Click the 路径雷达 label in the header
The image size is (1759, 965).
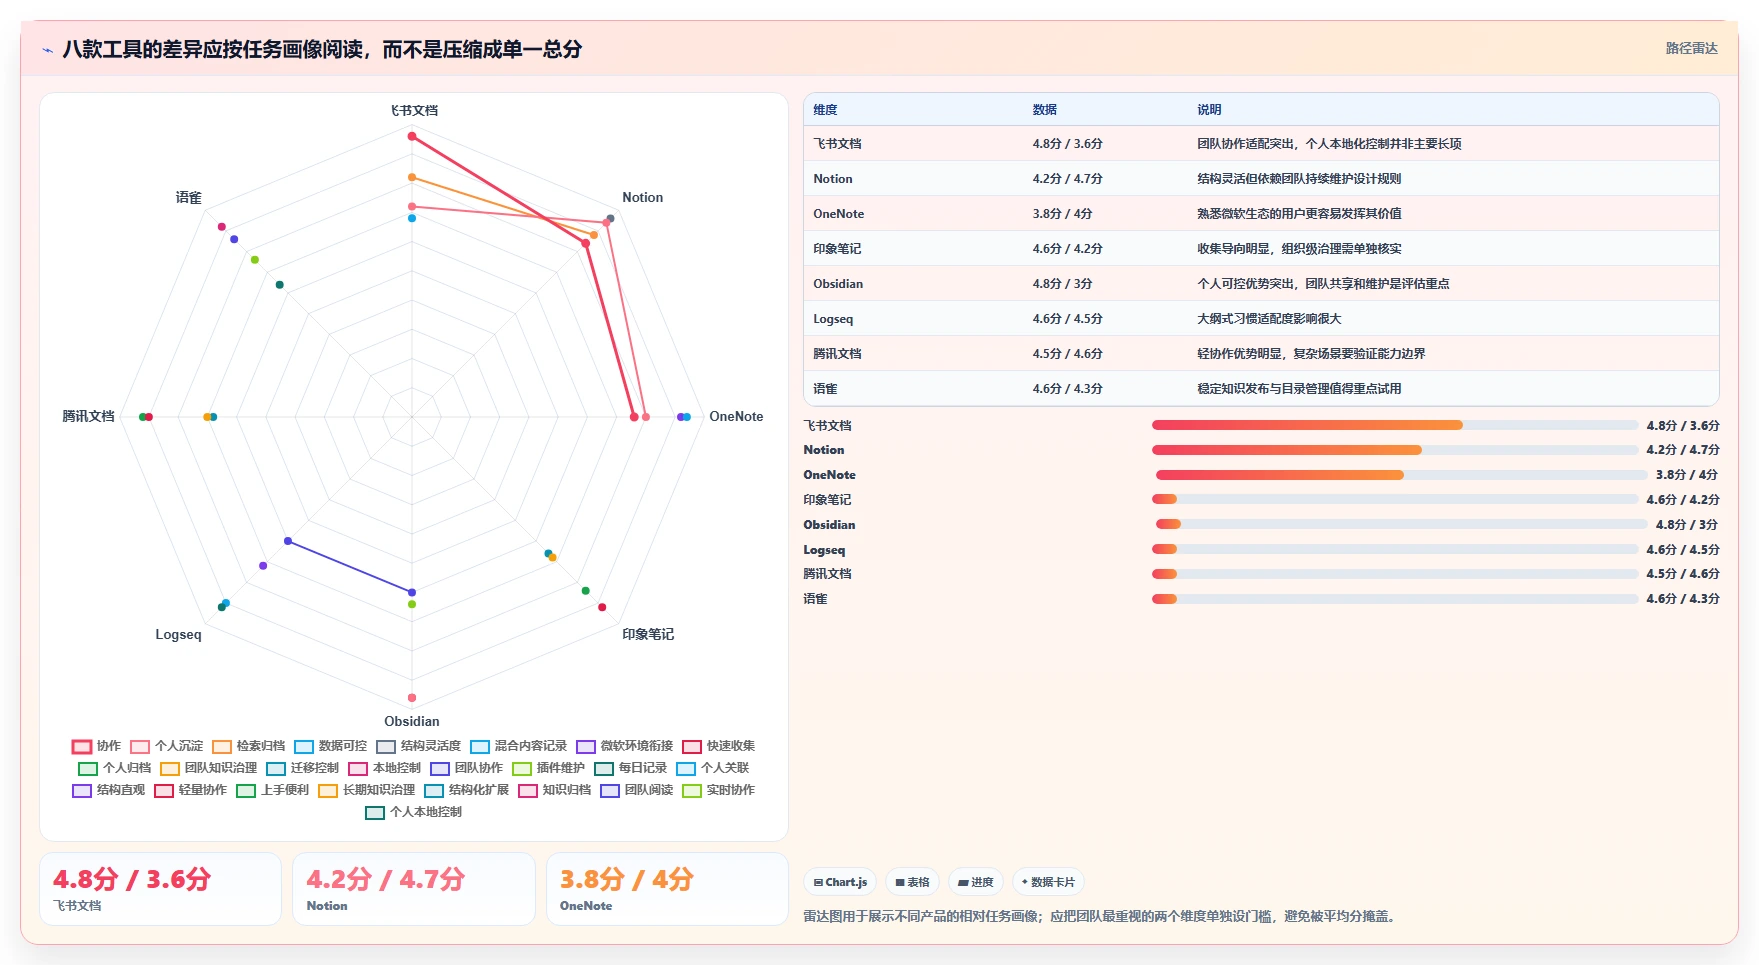[x=1691, y=48]
